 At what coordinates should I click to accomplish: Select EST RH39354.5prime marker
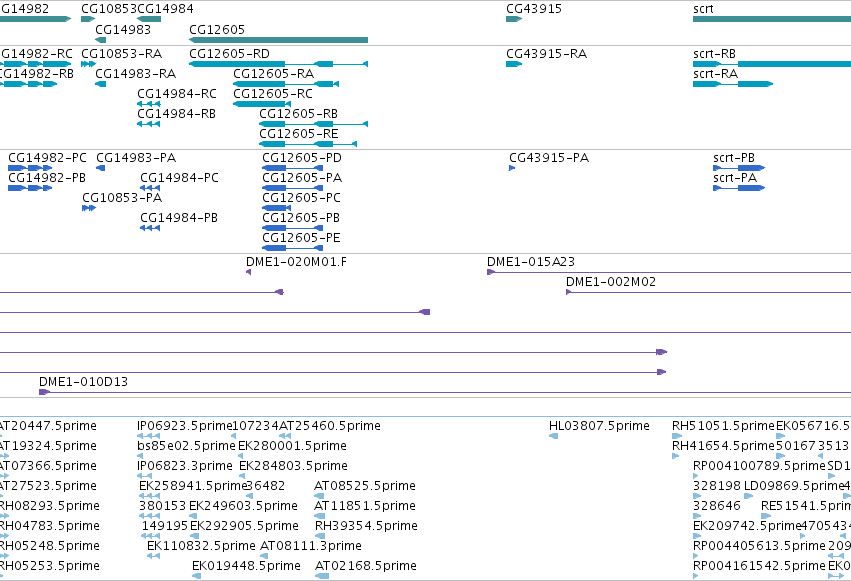tap(320, 537)
